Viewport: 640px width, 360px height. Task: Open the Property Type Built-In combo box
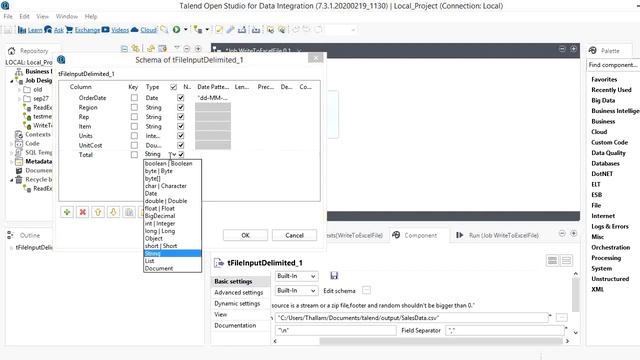pyautogui.click(x=296, y=276)
